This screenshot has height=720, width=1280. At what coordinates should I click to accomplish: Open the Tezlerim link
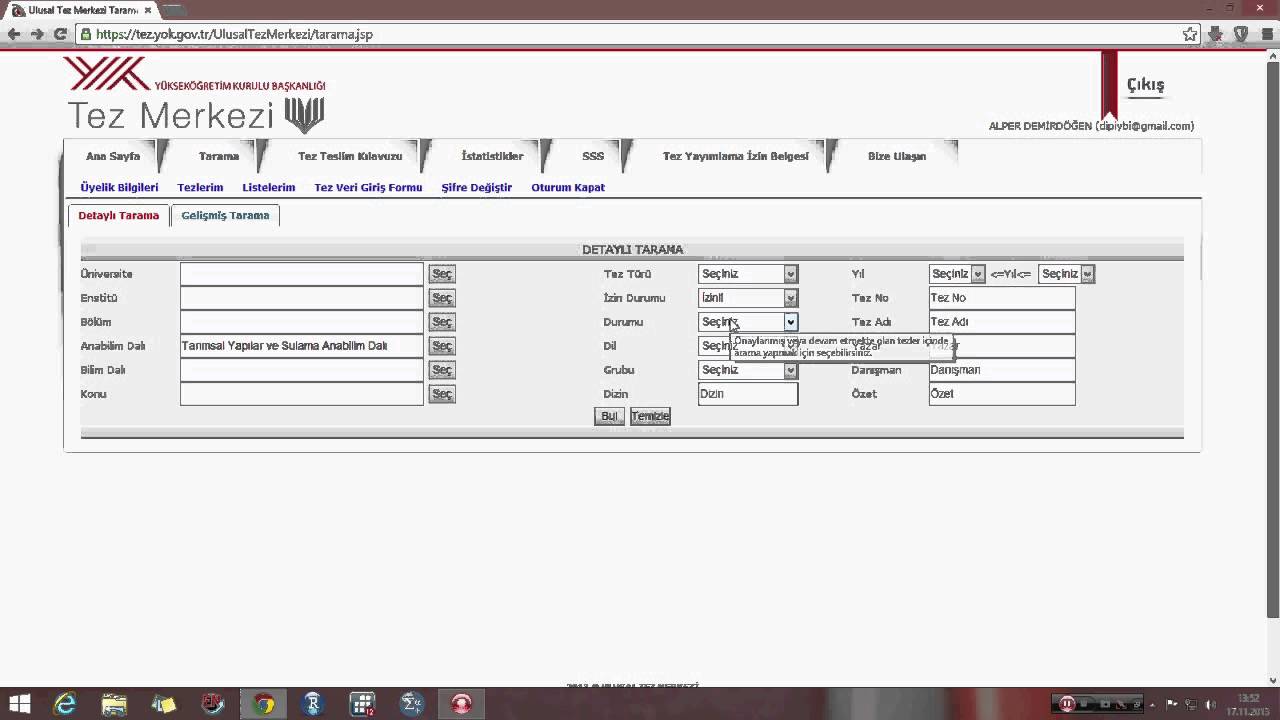[x=200, y=187]
